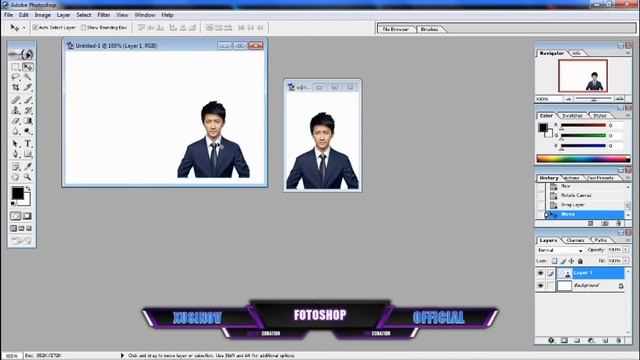
Task: Select the Clone Stamp tool
Action: point(16,110)
